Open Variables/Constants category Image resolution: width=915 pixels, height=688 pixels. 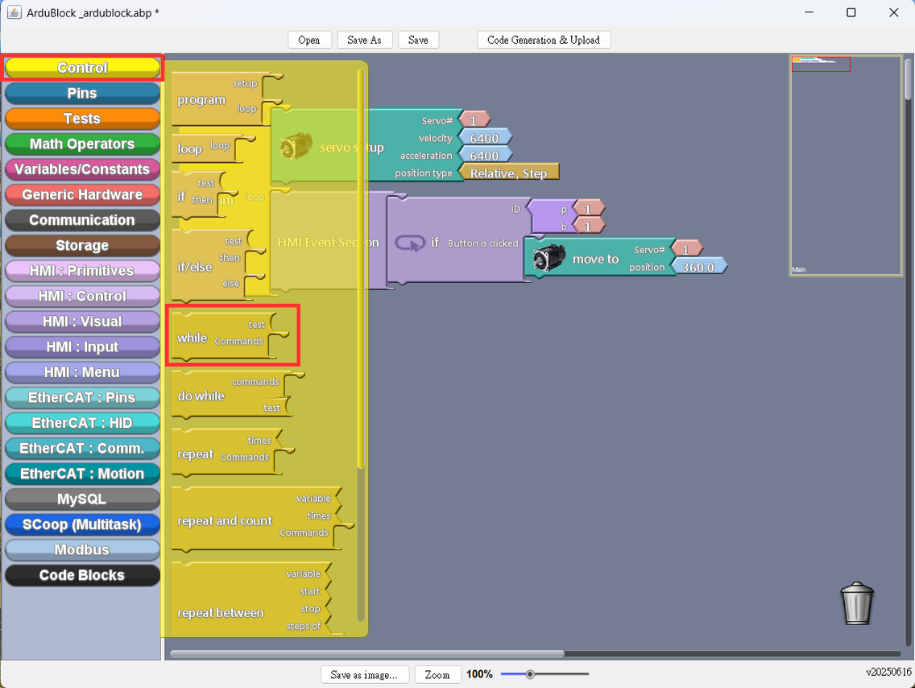pyautogui.click(x=82, y=169)
